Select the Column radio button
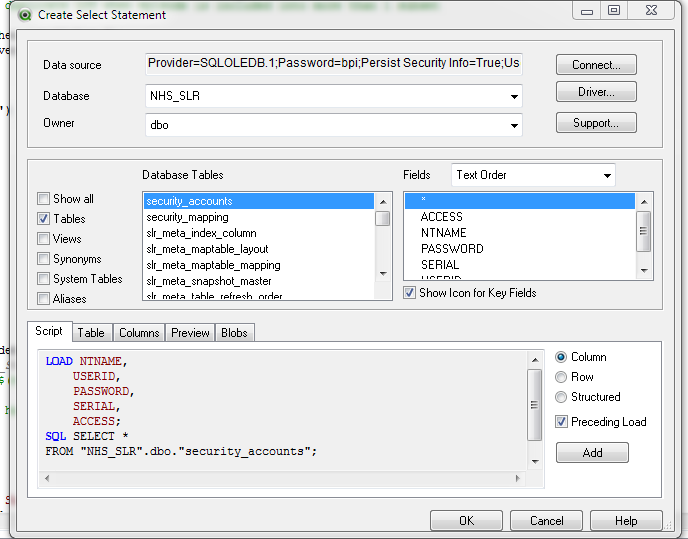Viewport: 688px width, 539px height. pyautogui.click(x=561, y=357)
